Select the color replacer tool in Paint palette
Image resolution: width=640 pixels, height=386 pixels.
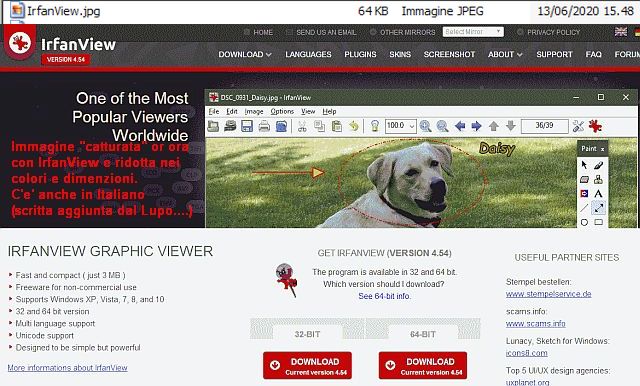pos(584,193)
